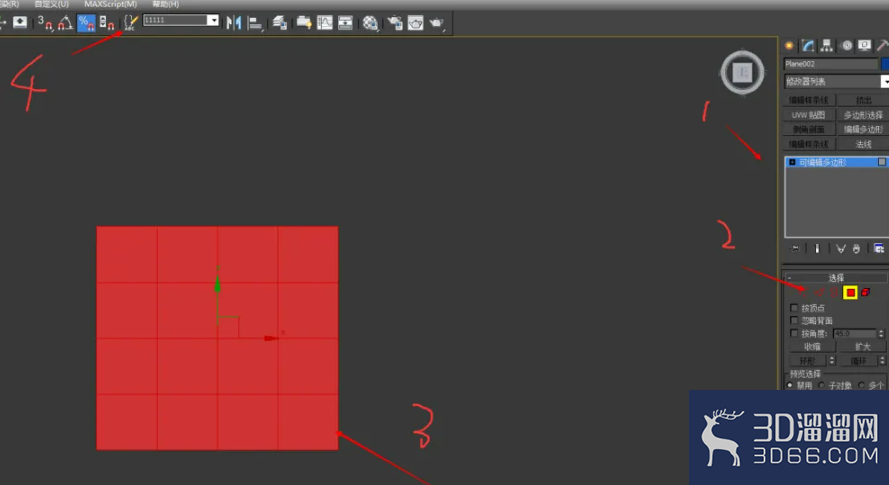The image size is (889, 485).
Task: Click the object name field Plane002
Action: click(831, 64)
